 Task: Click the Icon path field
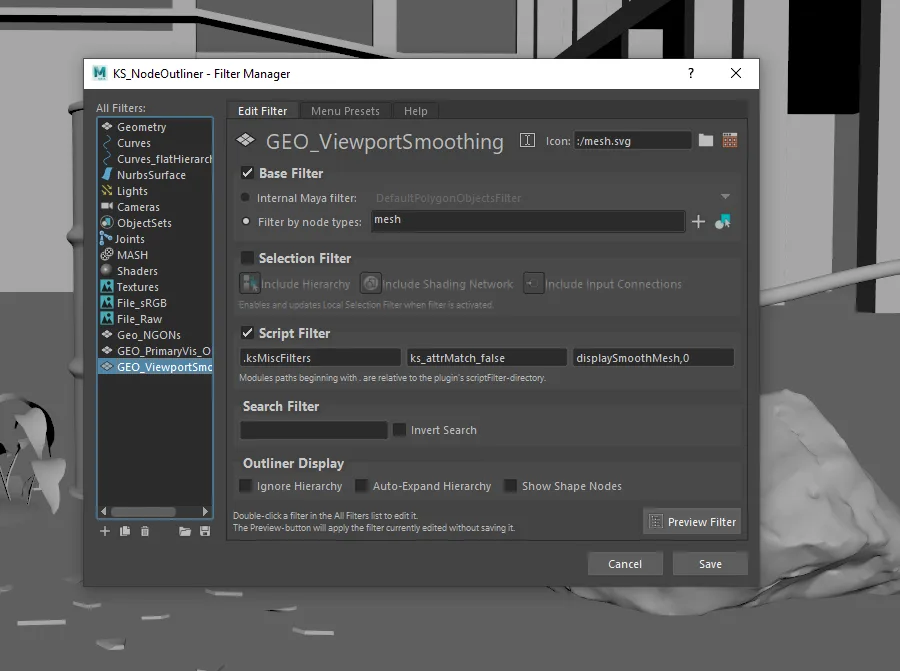point(633,141)
